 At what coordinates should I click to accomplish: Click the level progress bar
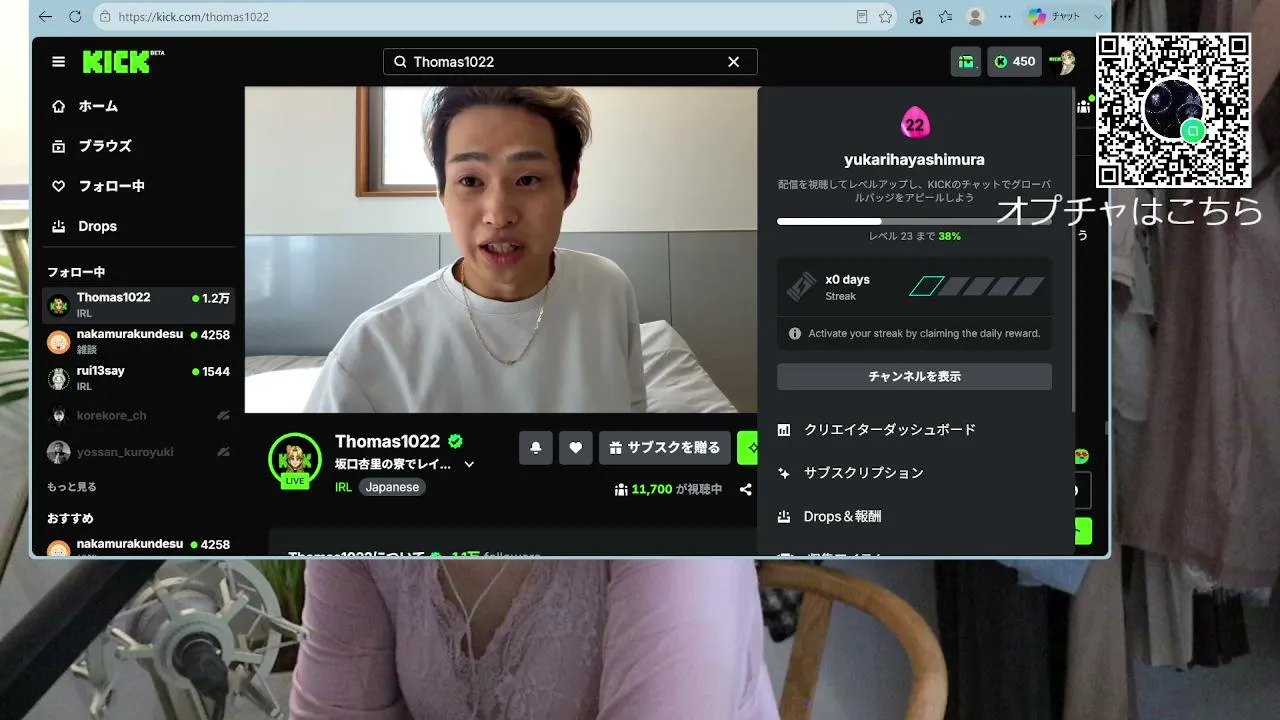914,221
